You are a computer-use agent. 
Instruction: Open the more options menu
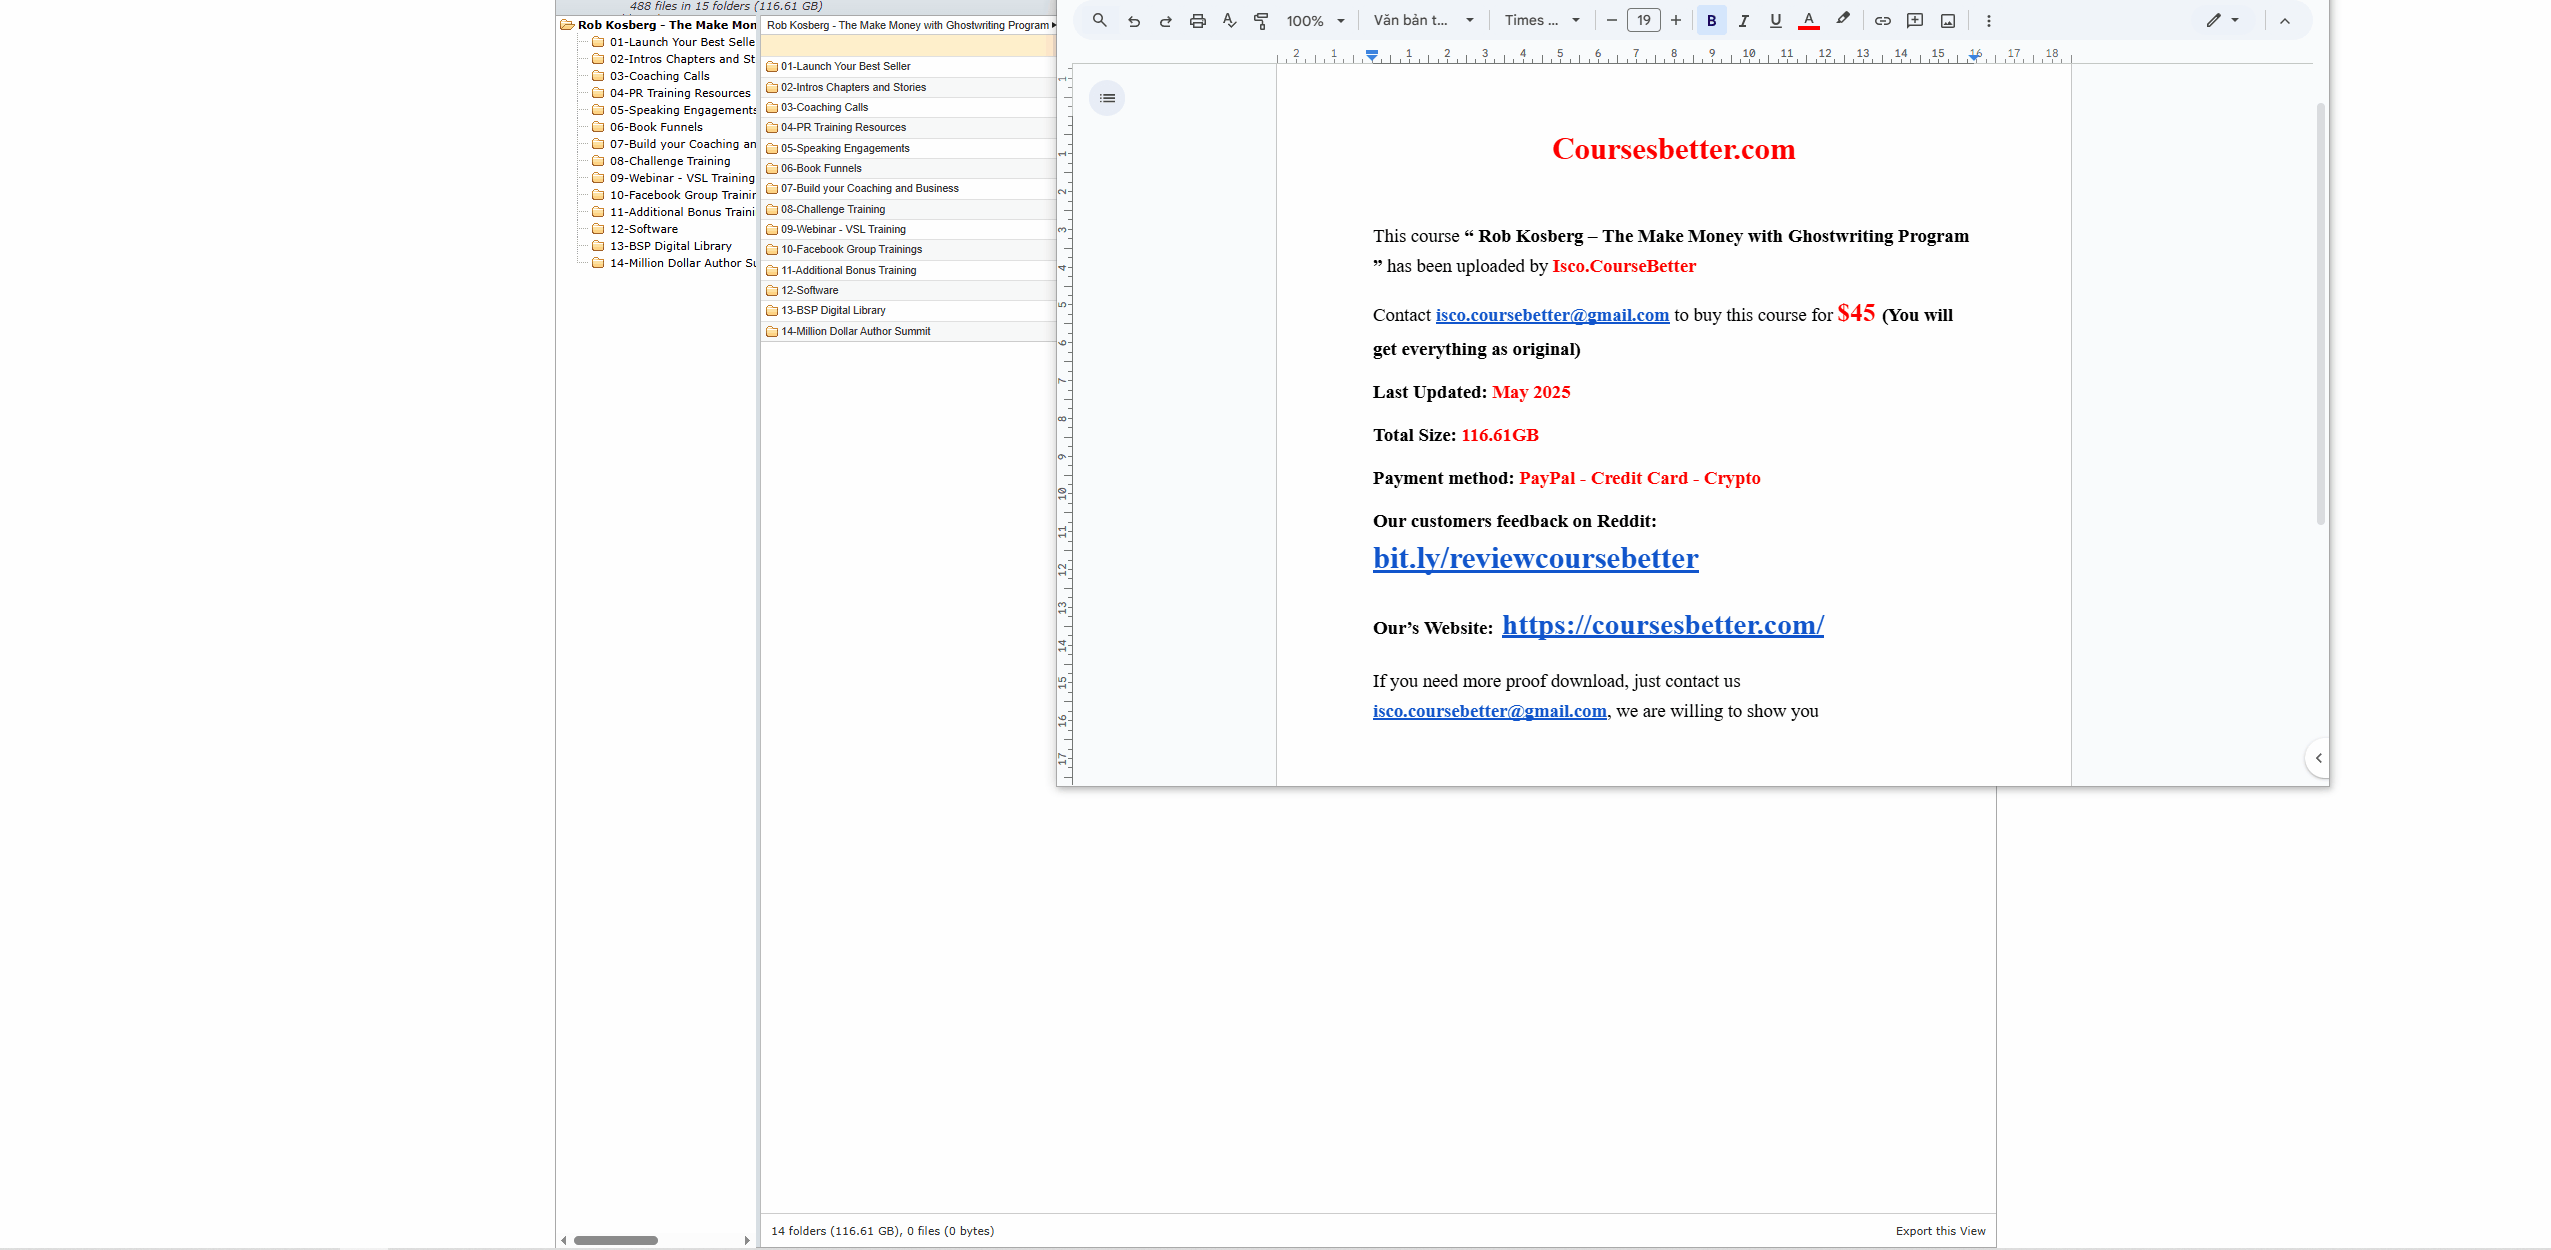coord(1989,20)
